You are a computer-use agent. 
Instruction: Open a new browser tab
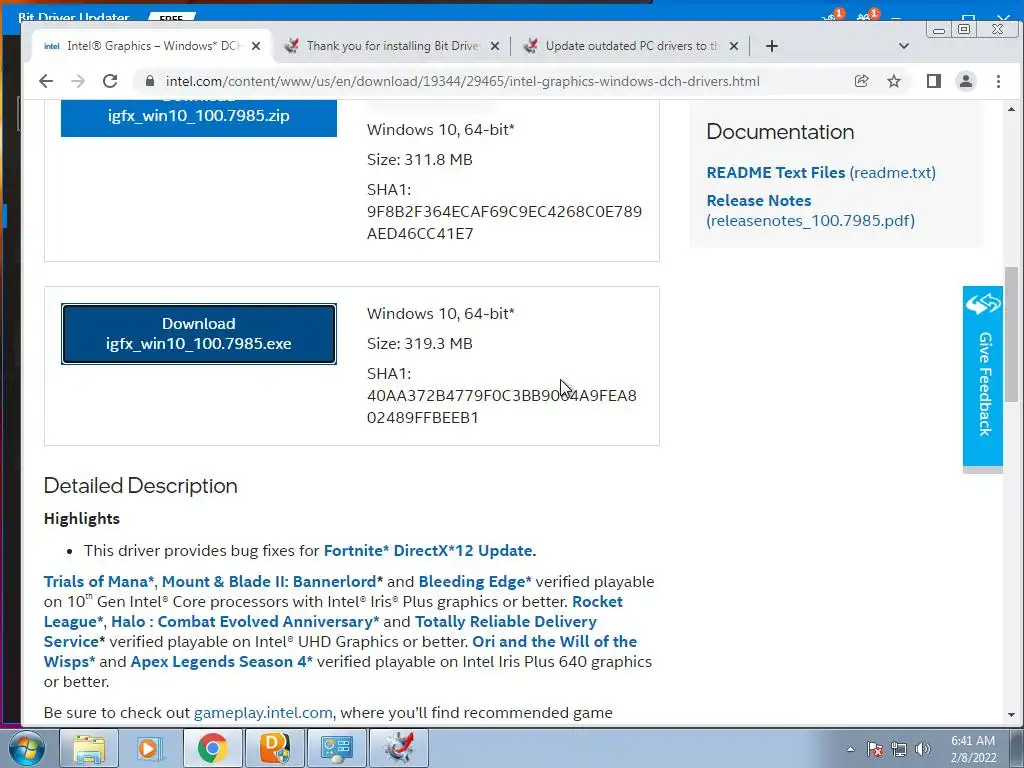click(x=772, y=46)
